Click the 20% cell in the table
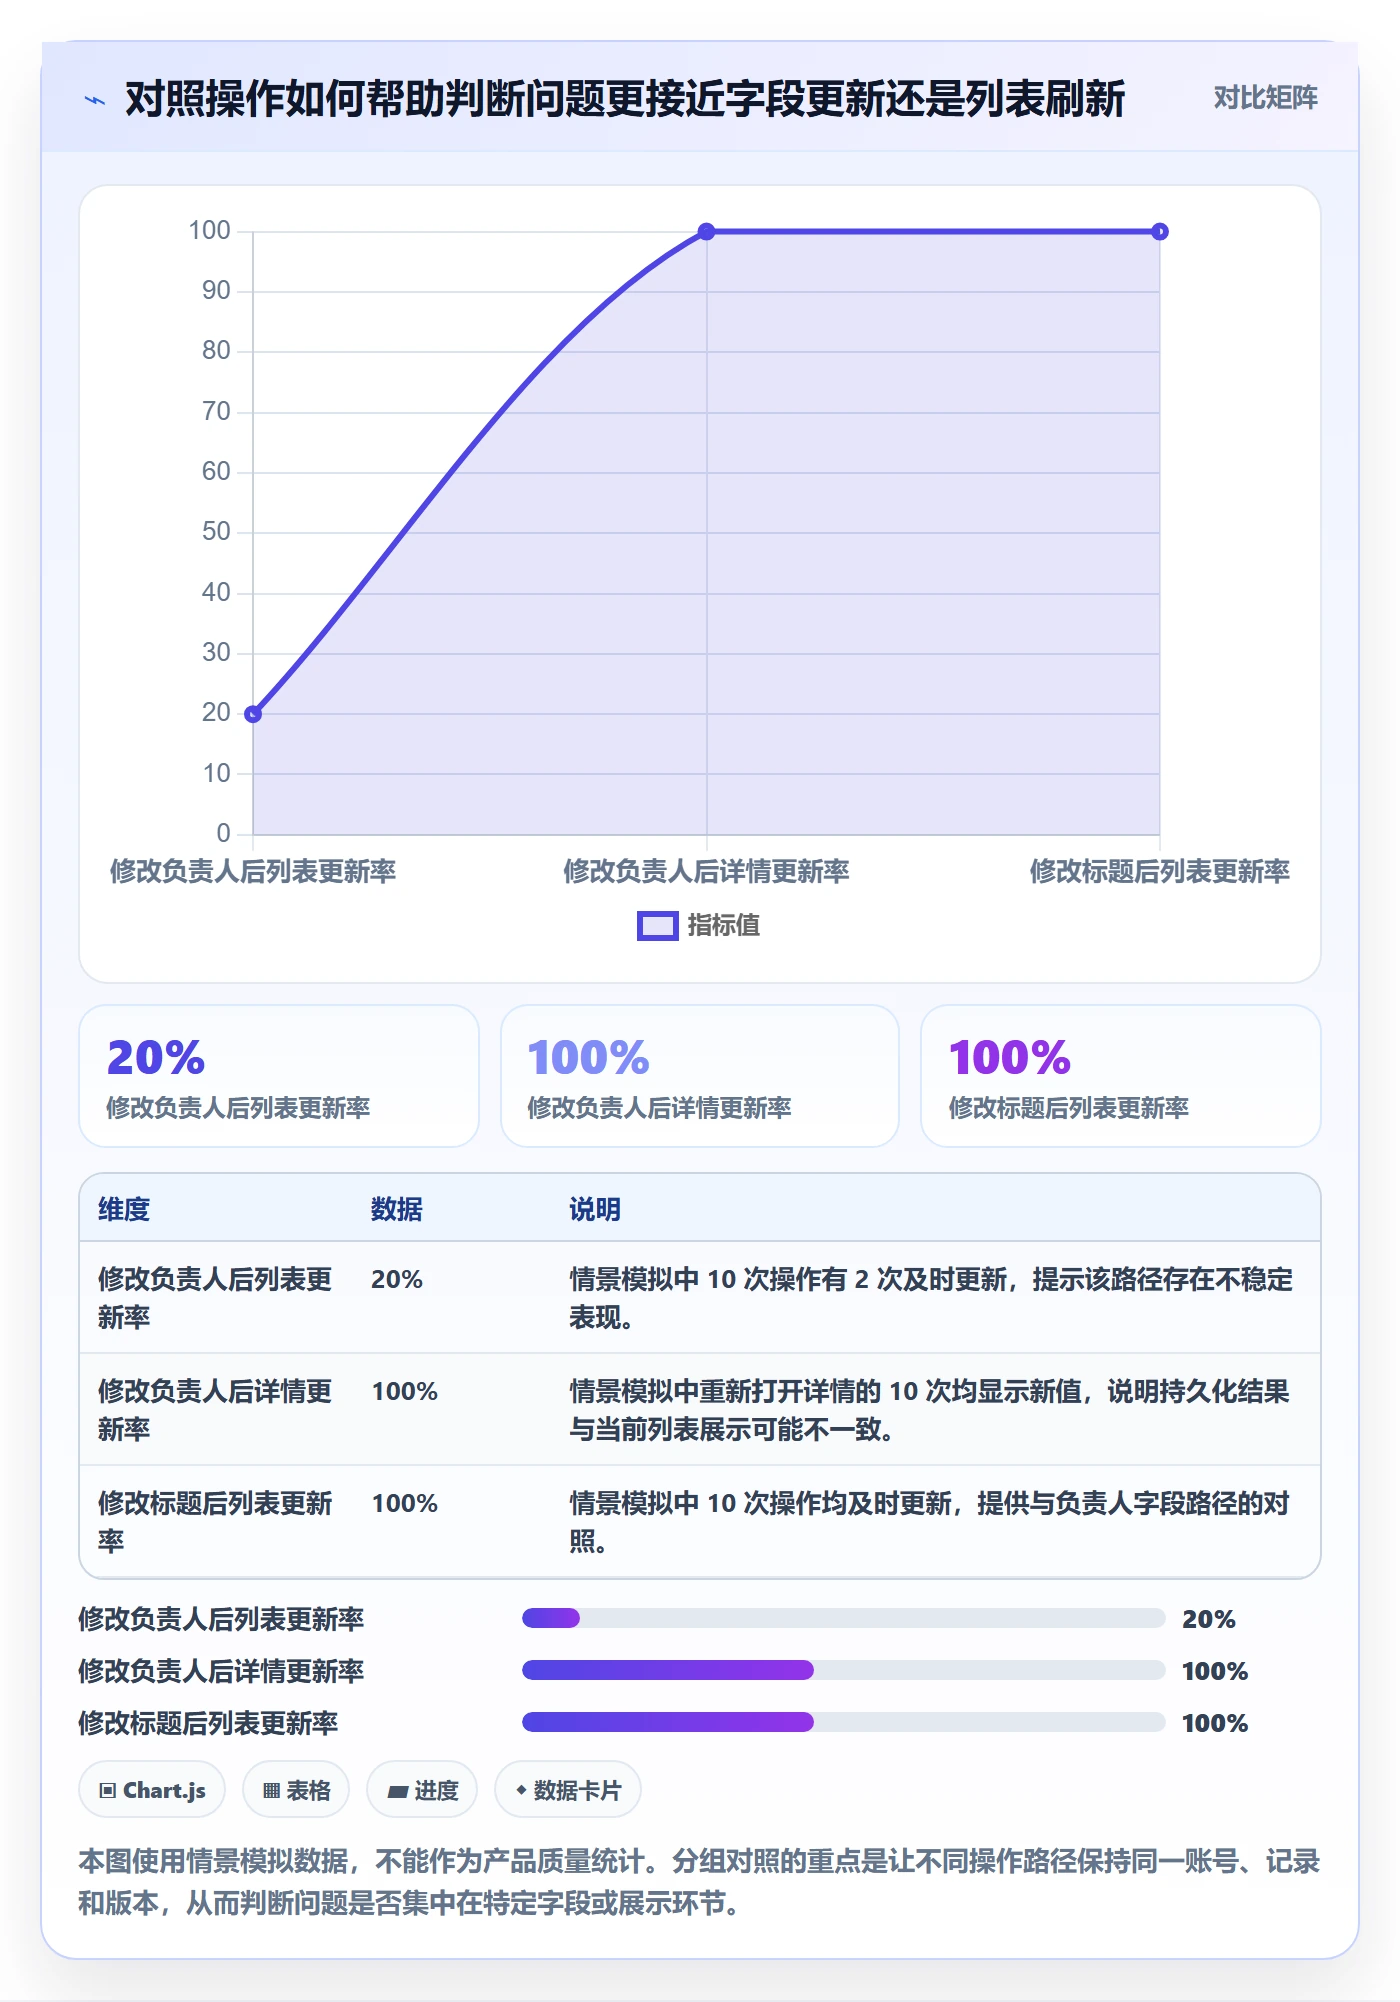Image resolution: width=1400 pixels, height=2002 pixels. tap(397, 1280)
